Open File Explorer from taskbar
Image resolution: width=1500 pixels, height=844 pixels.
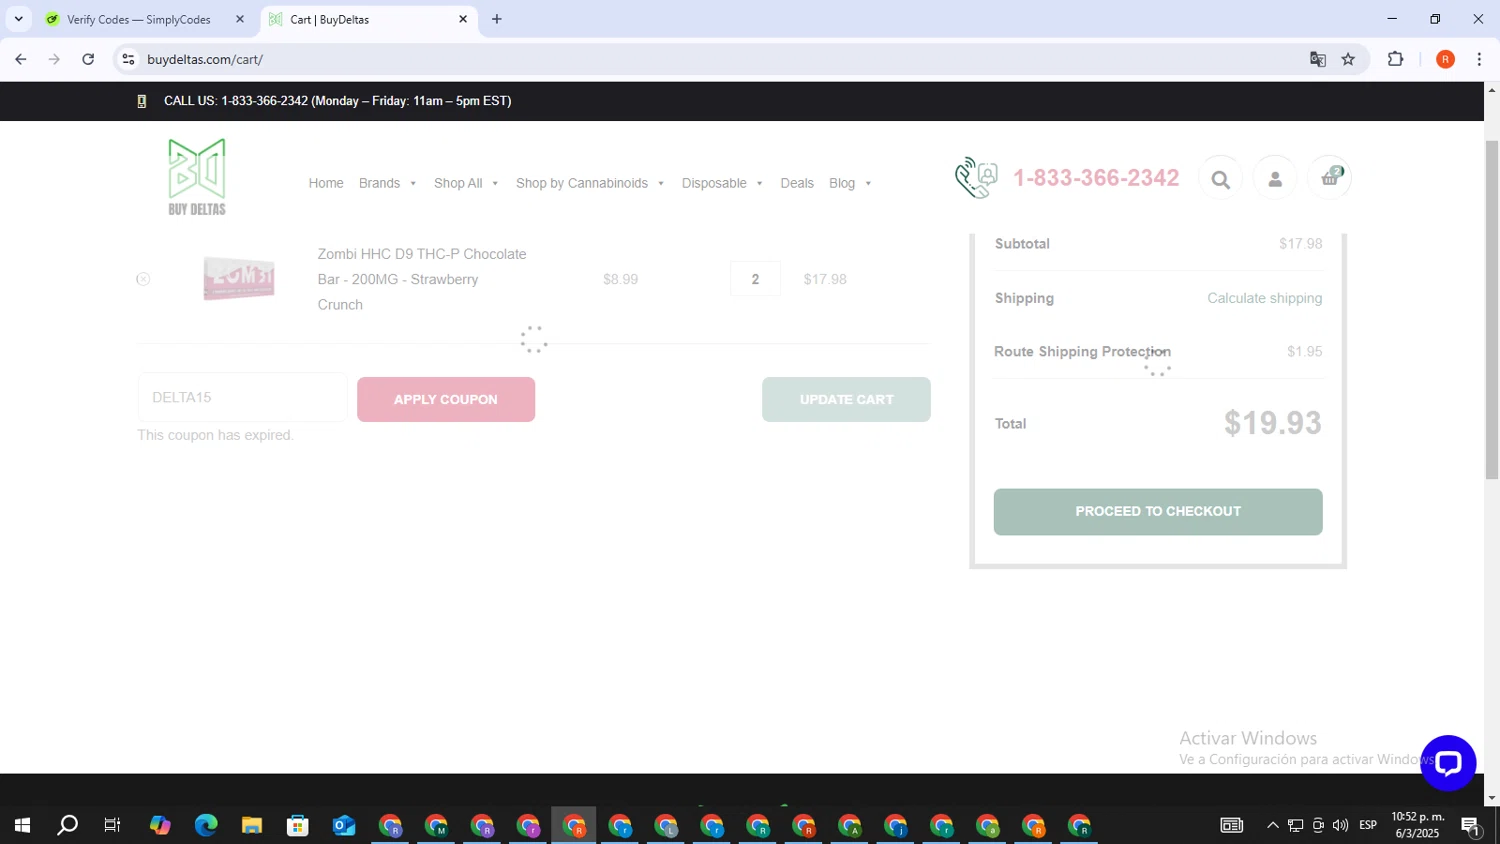coord(252,825)
